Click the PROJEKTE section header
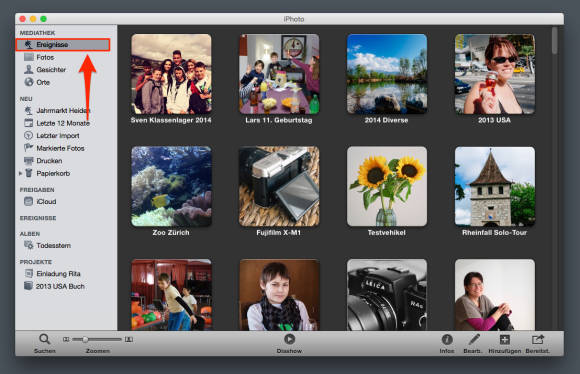580x374 pixels. point(36,262)
